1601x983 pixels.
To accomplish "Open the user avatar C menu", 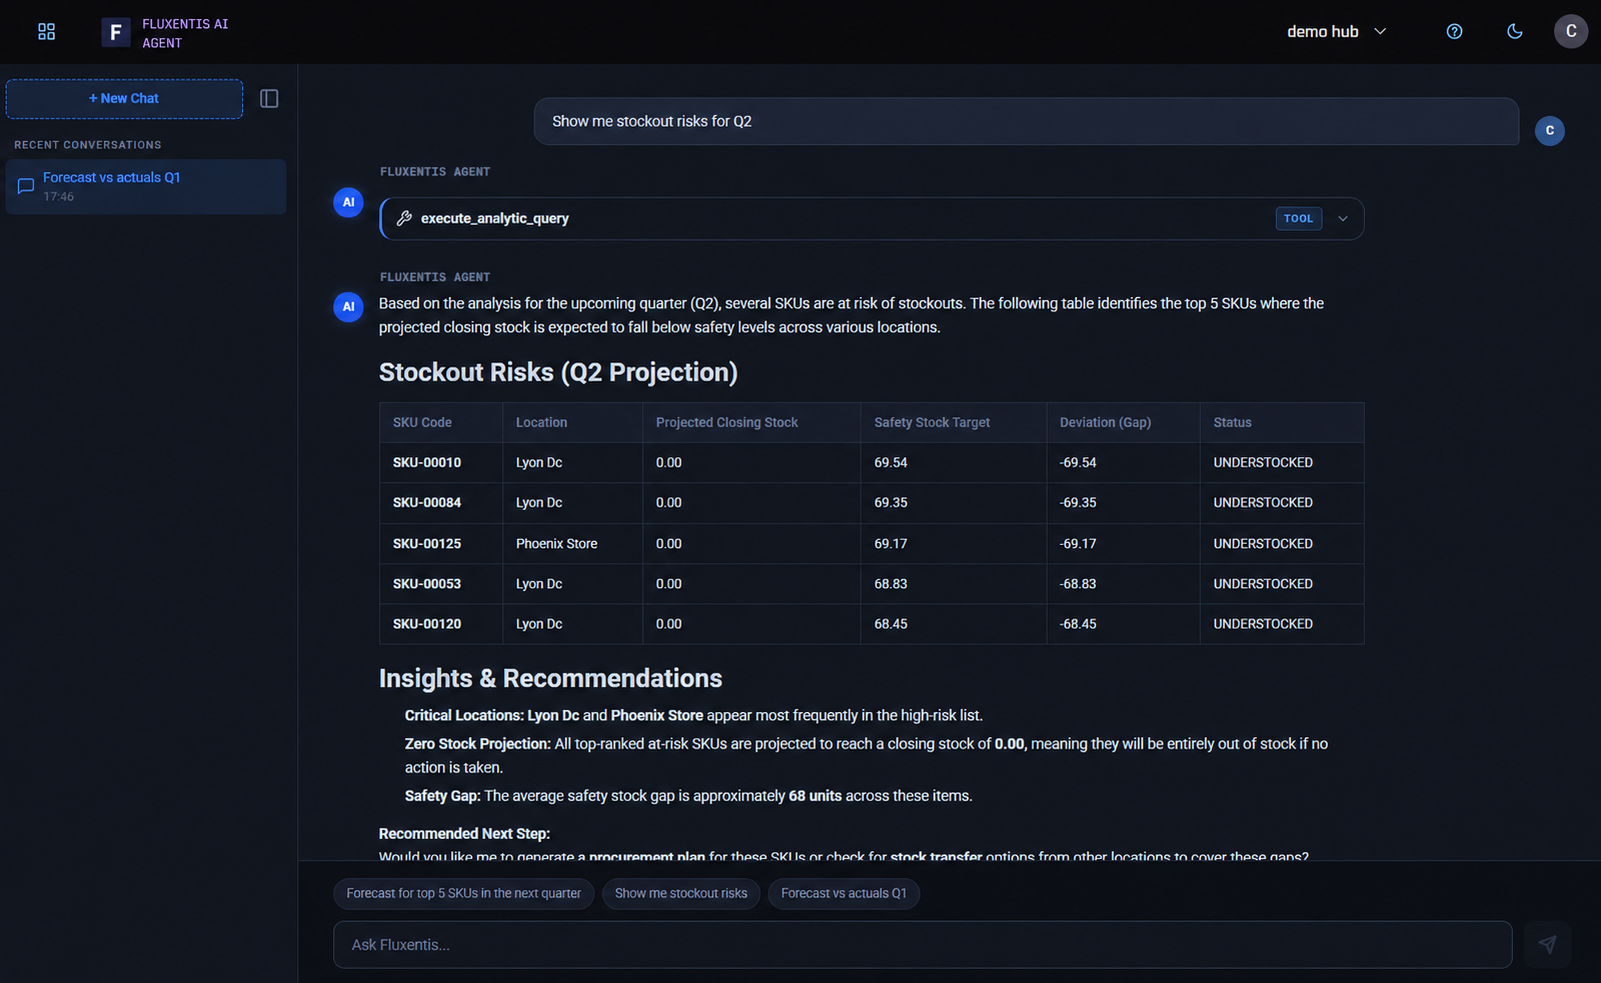I will [1570, 31].
